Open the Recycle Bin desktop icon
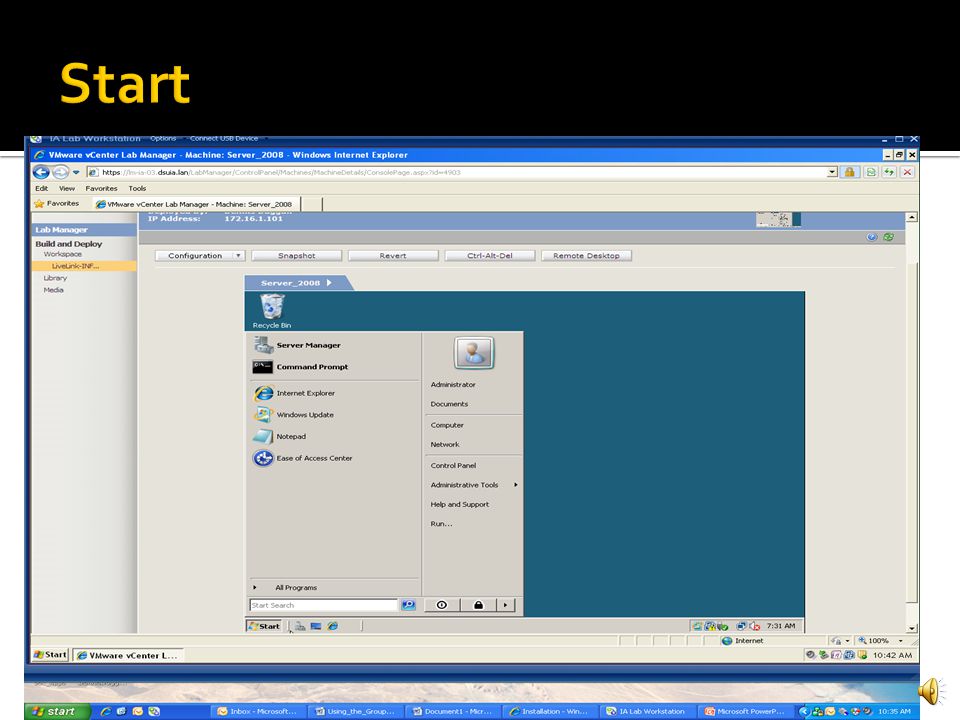 pyautogui.click(x=272, y=311)
